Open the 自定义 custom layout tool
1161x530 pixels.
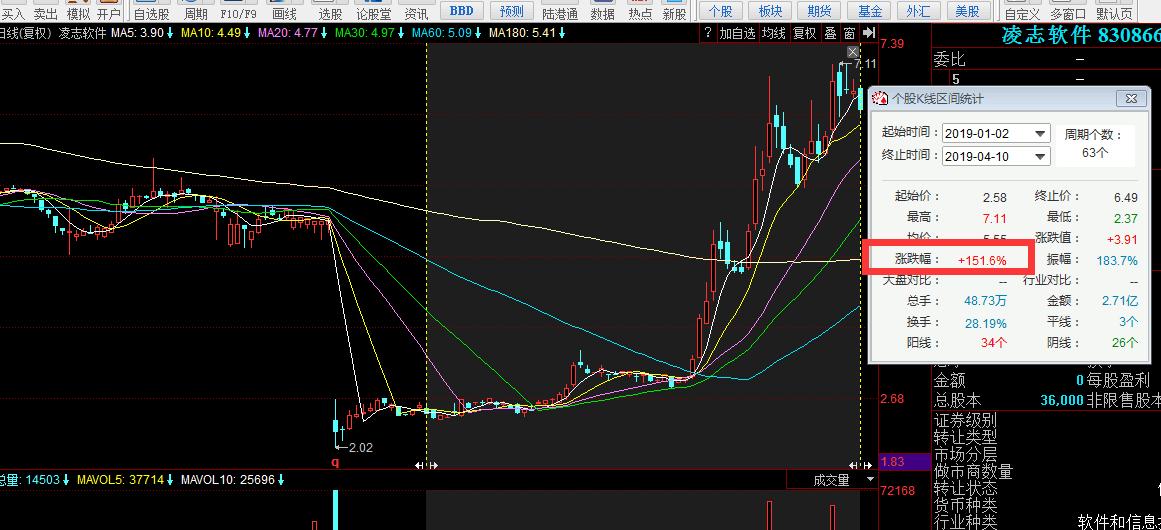(x=1023, y=13)
